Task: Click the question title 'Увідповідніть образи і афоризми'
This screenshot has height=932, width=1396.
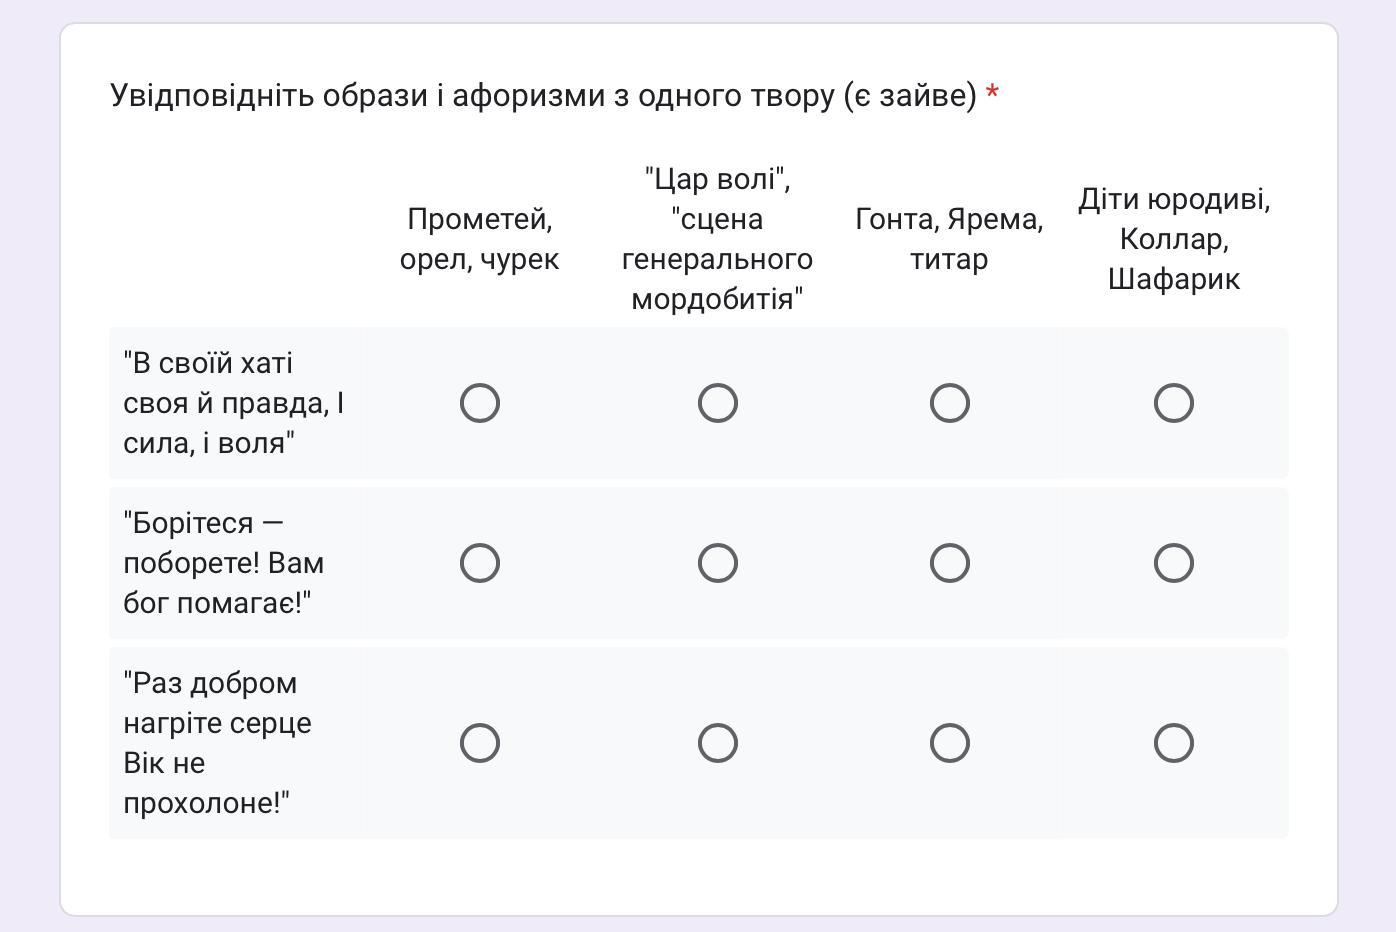Action: [543, 95]
